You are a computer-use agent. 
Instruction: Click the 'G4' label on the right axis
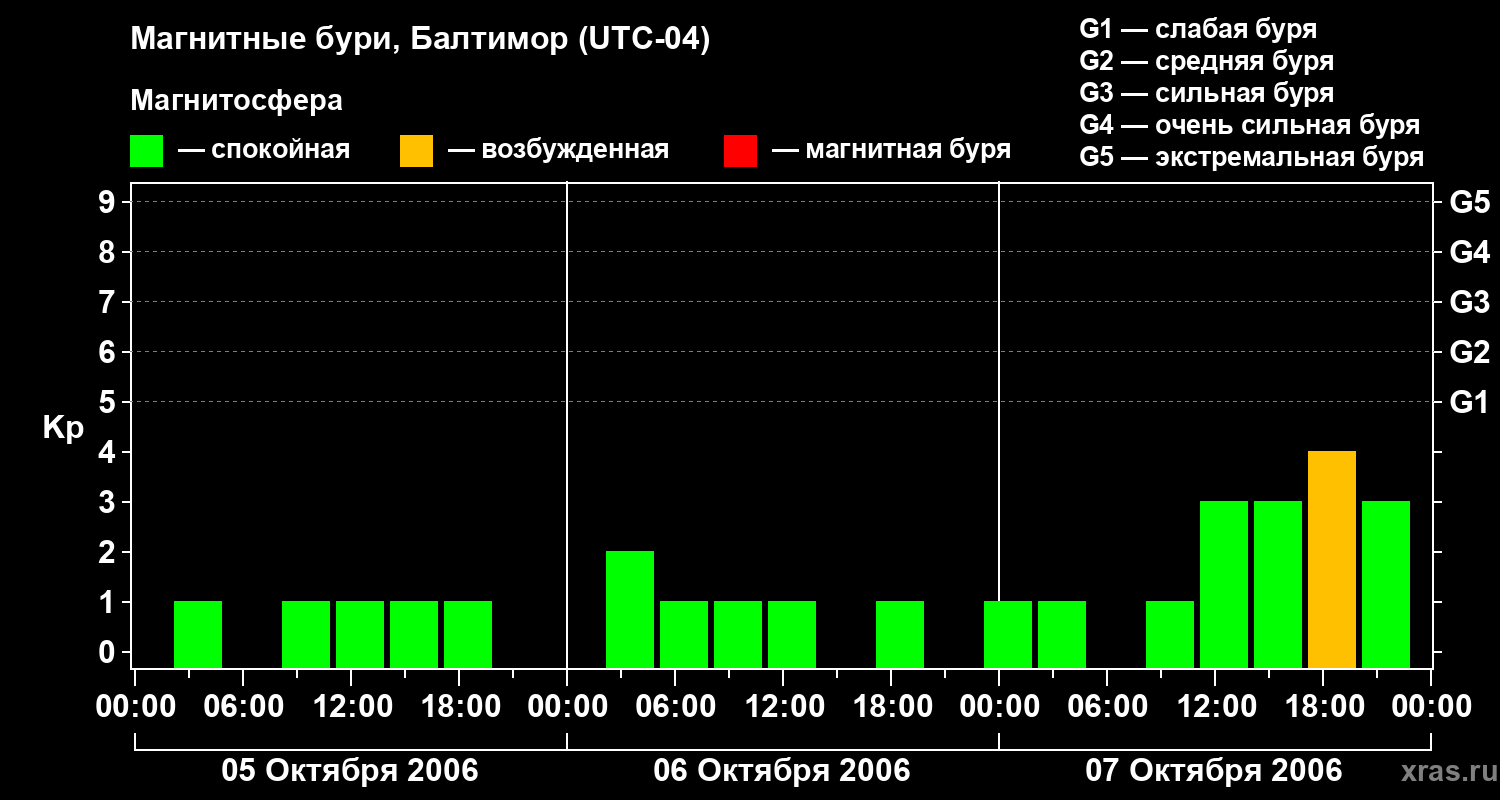1470,252
